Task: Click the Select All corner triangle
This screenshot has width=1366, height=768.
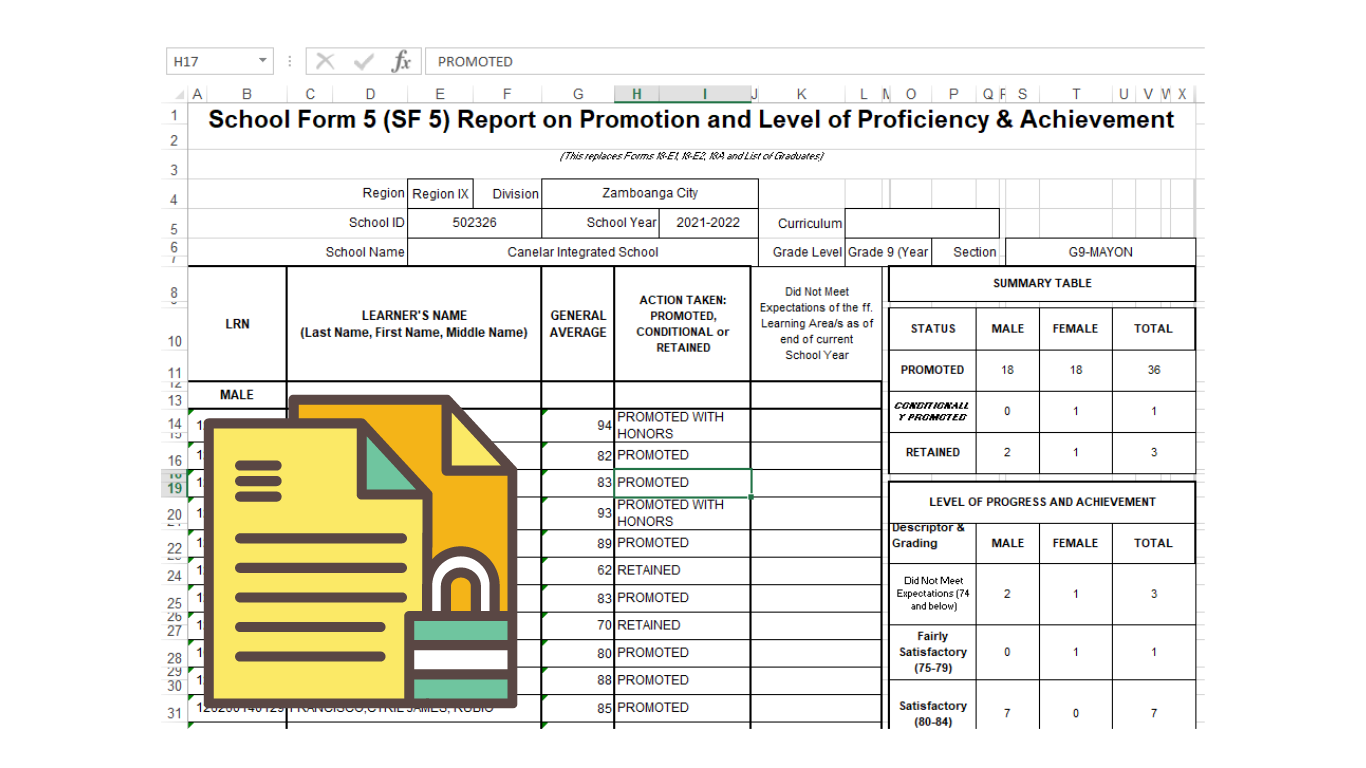Action: (178, 95)
